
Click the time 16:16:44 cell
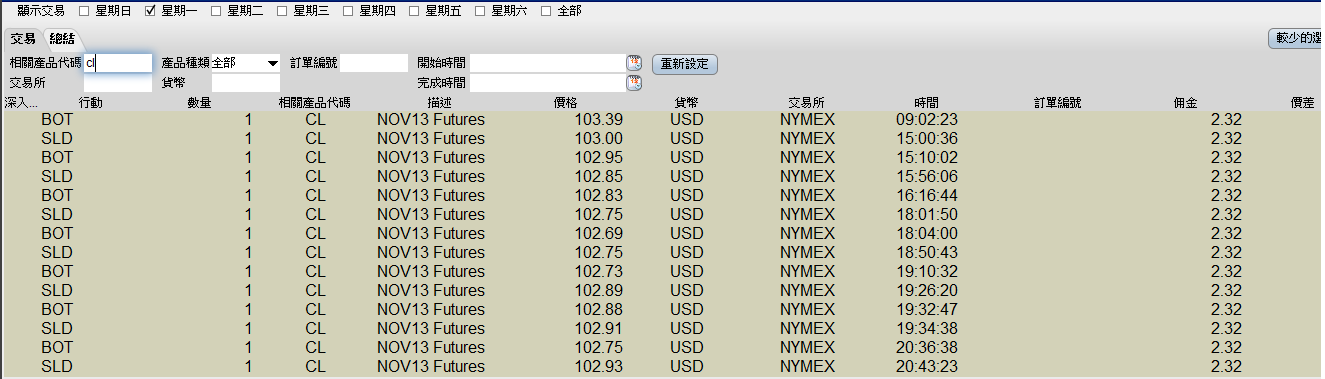click(x=927, y=195)
